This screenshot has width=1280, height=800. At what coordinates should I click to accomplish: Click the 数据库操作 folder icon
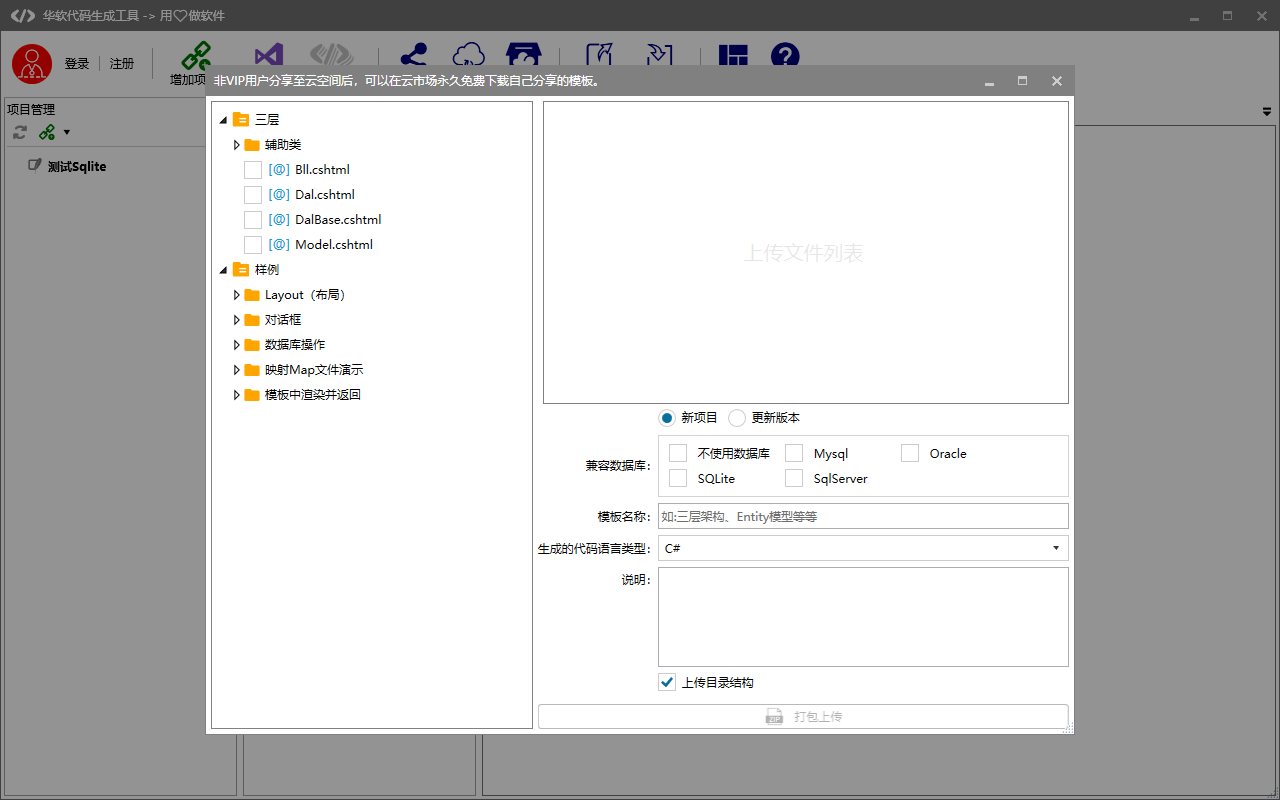[x=252, y=345]
